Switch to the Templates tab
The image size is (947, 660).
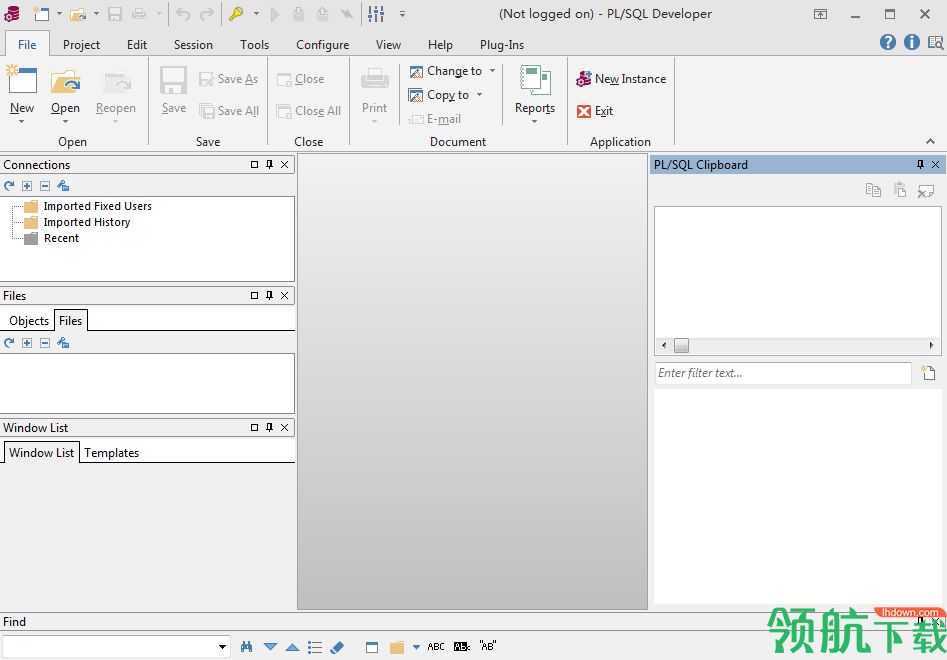click(111, 453)
